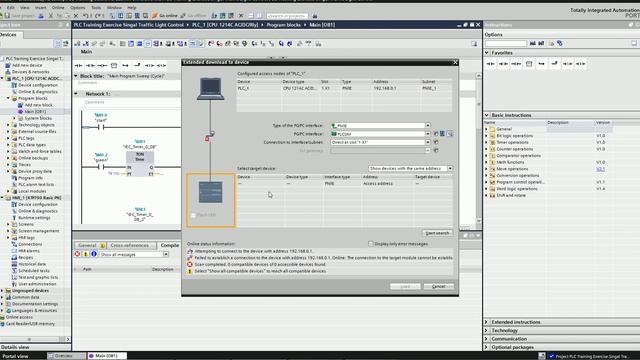Enable Display only error messages checkbox
The height and width of the screenshot is (360, 640).
pos(371,244)
